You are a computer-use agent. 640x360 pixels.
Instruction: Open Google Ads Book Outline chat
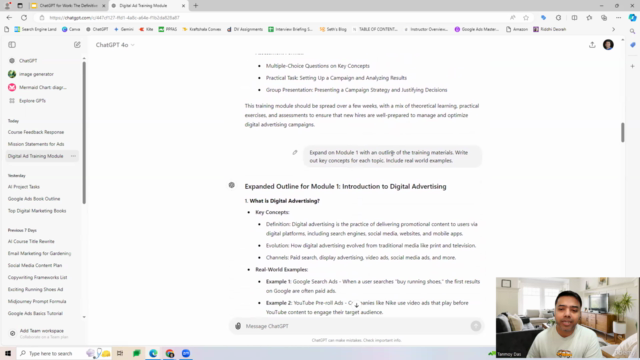[x=34, y=199]
